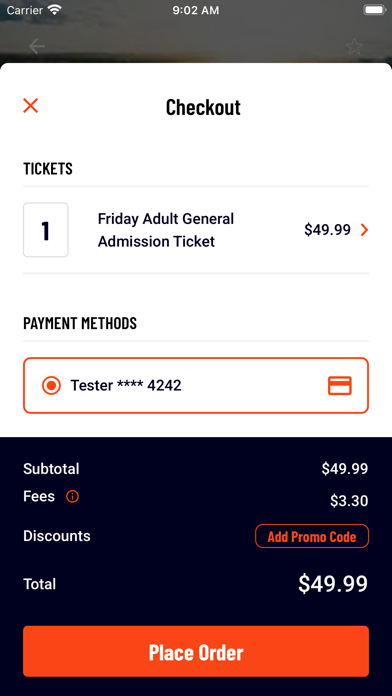The height and width of the screenshot is (696, 392).
Task: Tap the back arrow behind the sheet
Action: click(37, 46)
